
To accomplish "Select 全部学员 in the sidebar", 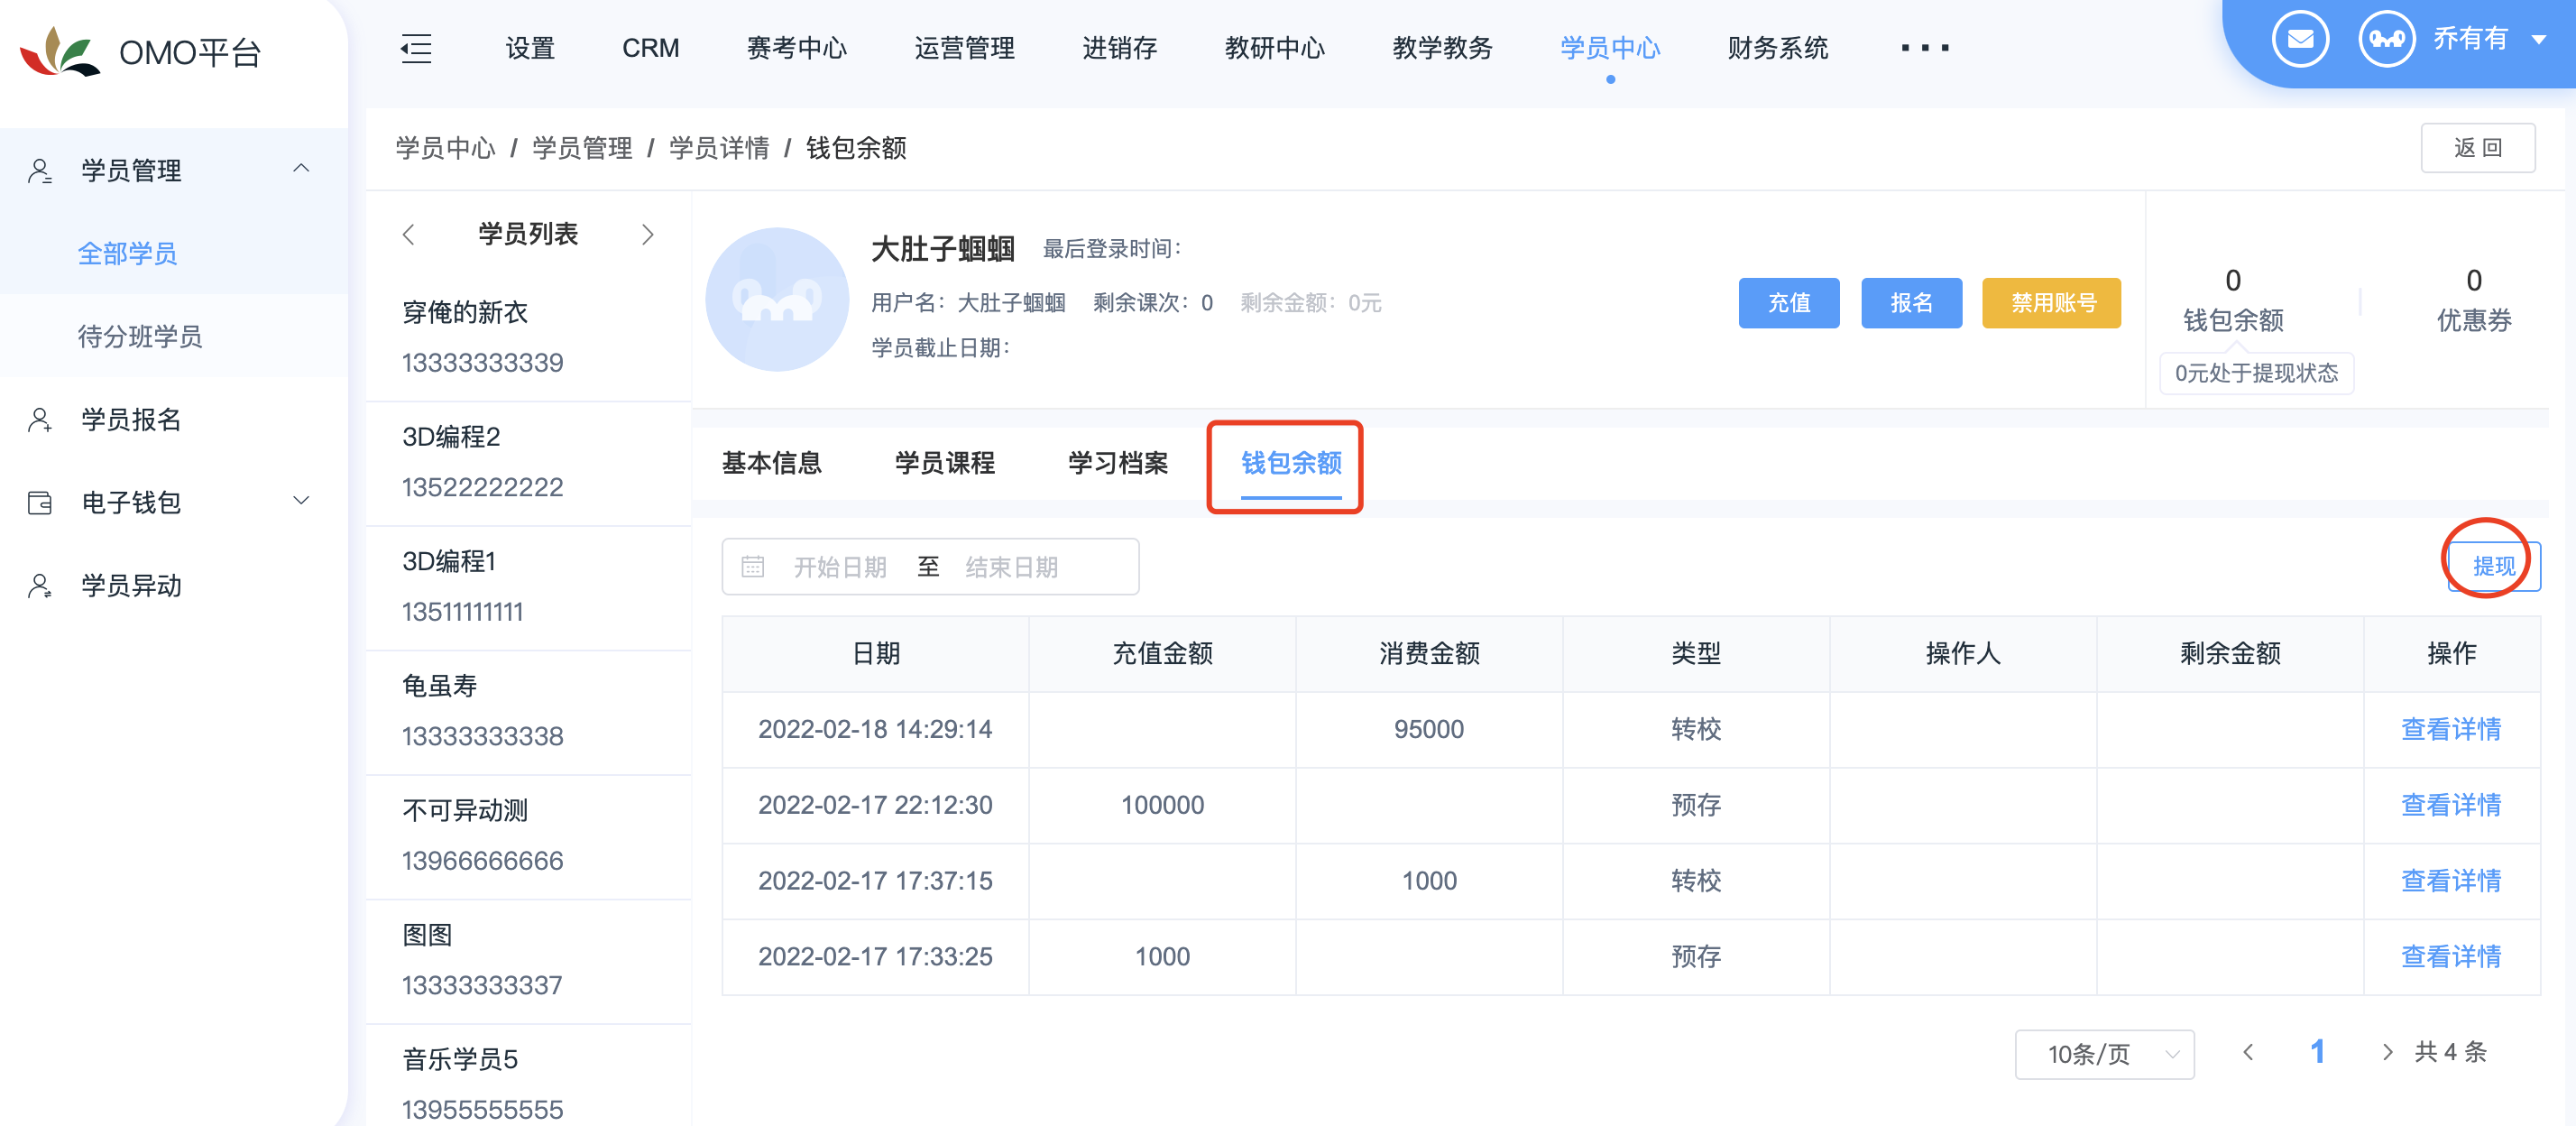I will (127, 254).
